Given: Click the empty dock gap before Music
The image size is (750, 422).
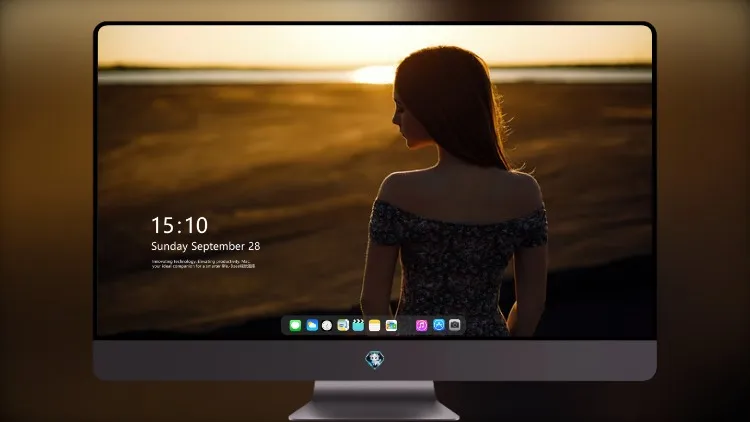Looking at the screenshot, I should 407,325.
